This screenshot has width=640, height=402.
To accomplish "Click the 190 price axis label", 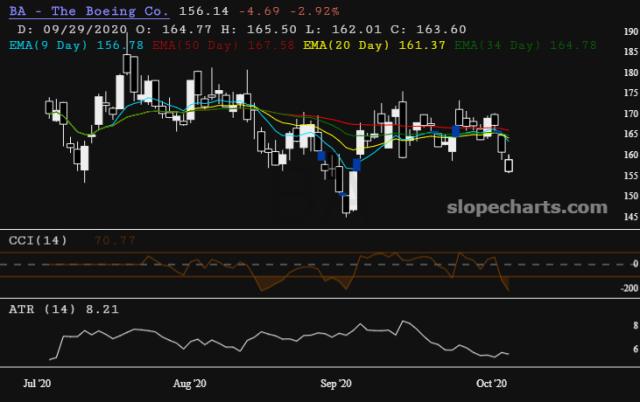I will tap(603, 32).
